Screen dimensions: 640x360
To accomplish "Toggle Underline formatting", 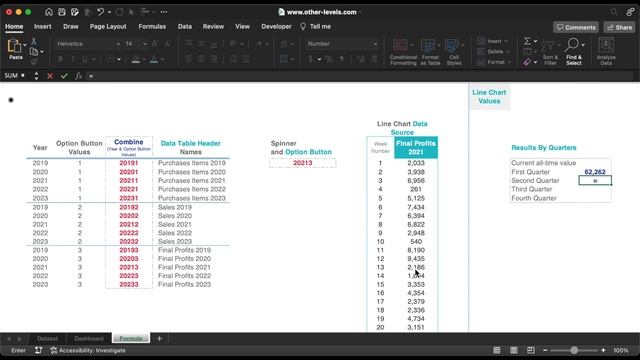I will 85,60.
